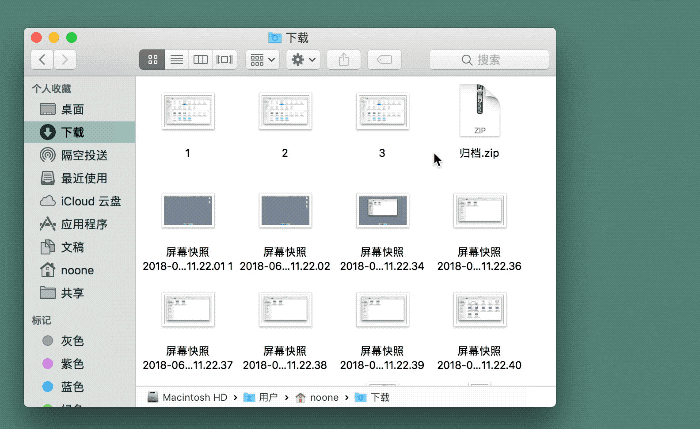Switch to gallery cover flow view
Screen dimensions: 700x429
(x=225, y=60)
